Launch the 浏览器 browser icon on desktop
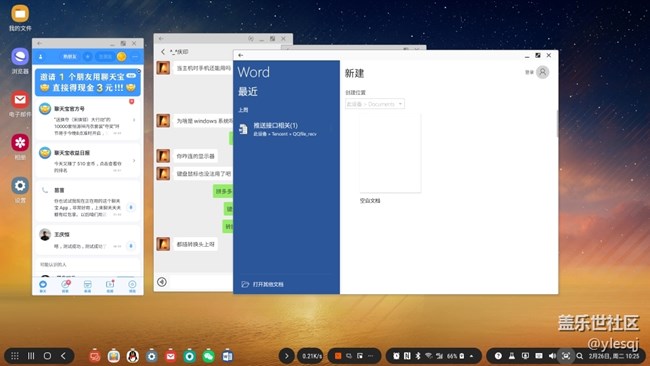Image resolution: width=650 pixels, height=366 pixels. point(20,56)
